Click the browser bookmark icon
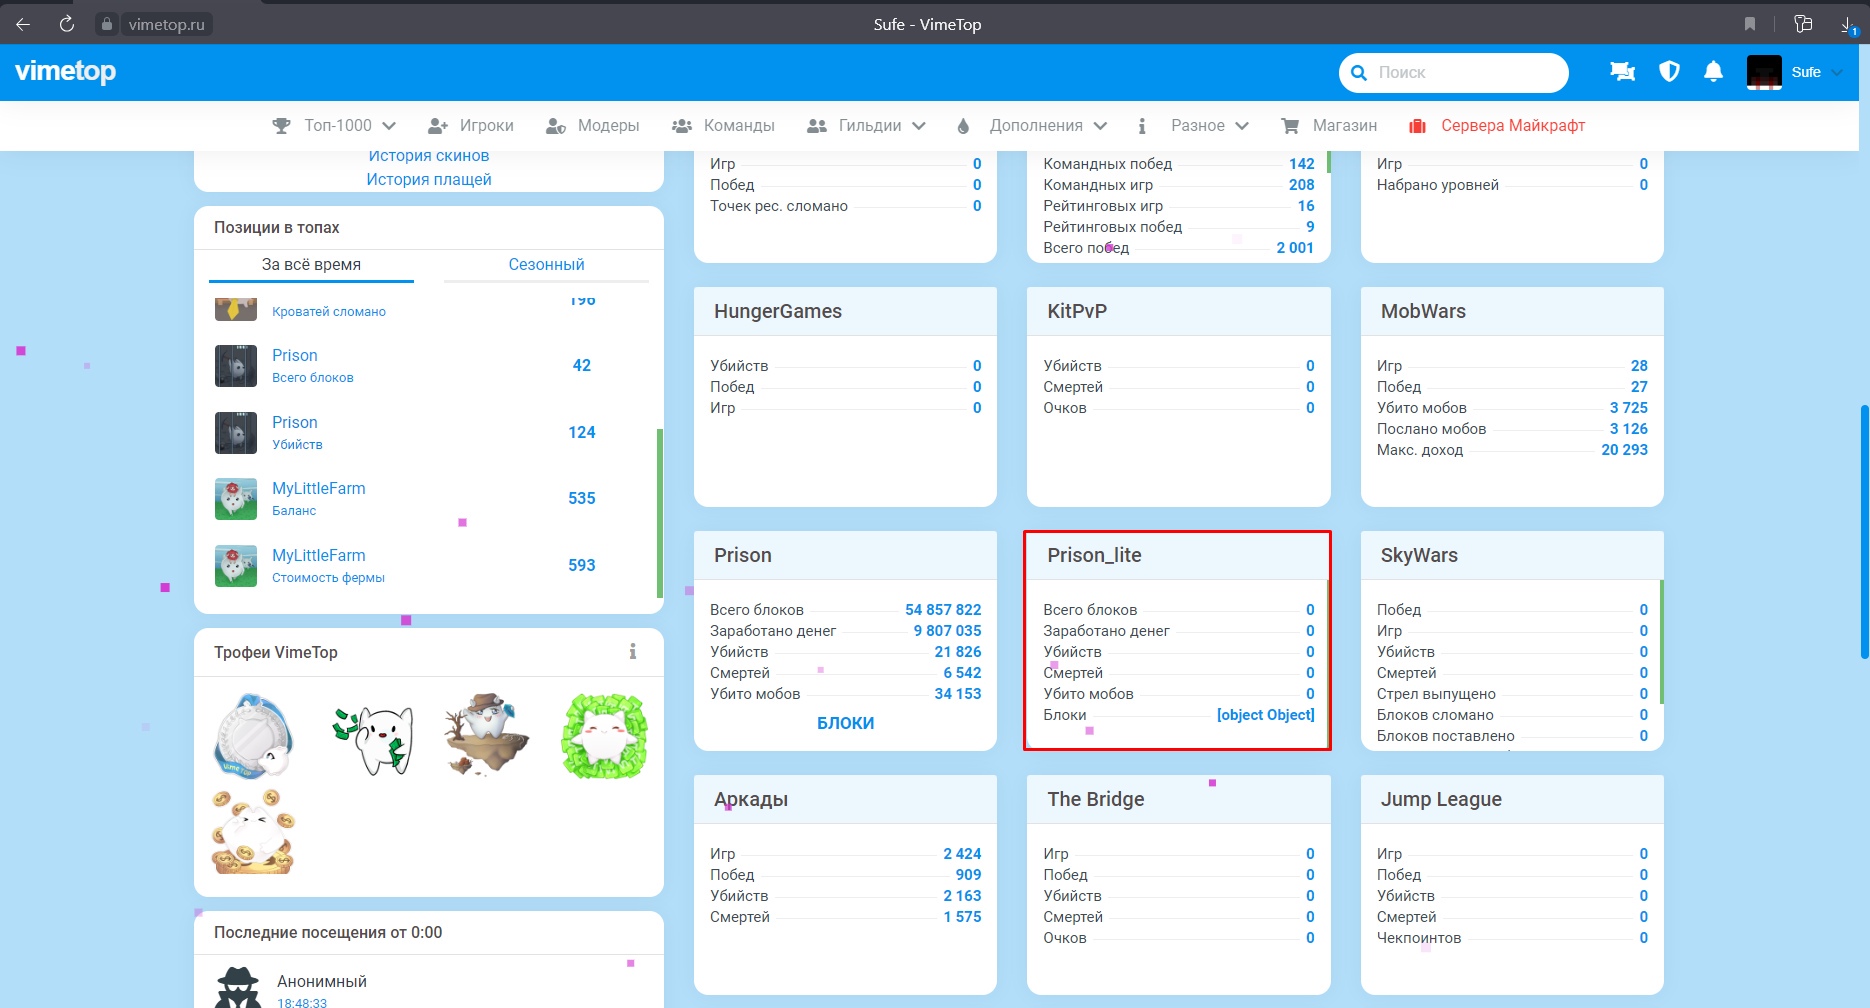 pos(1749,24)
